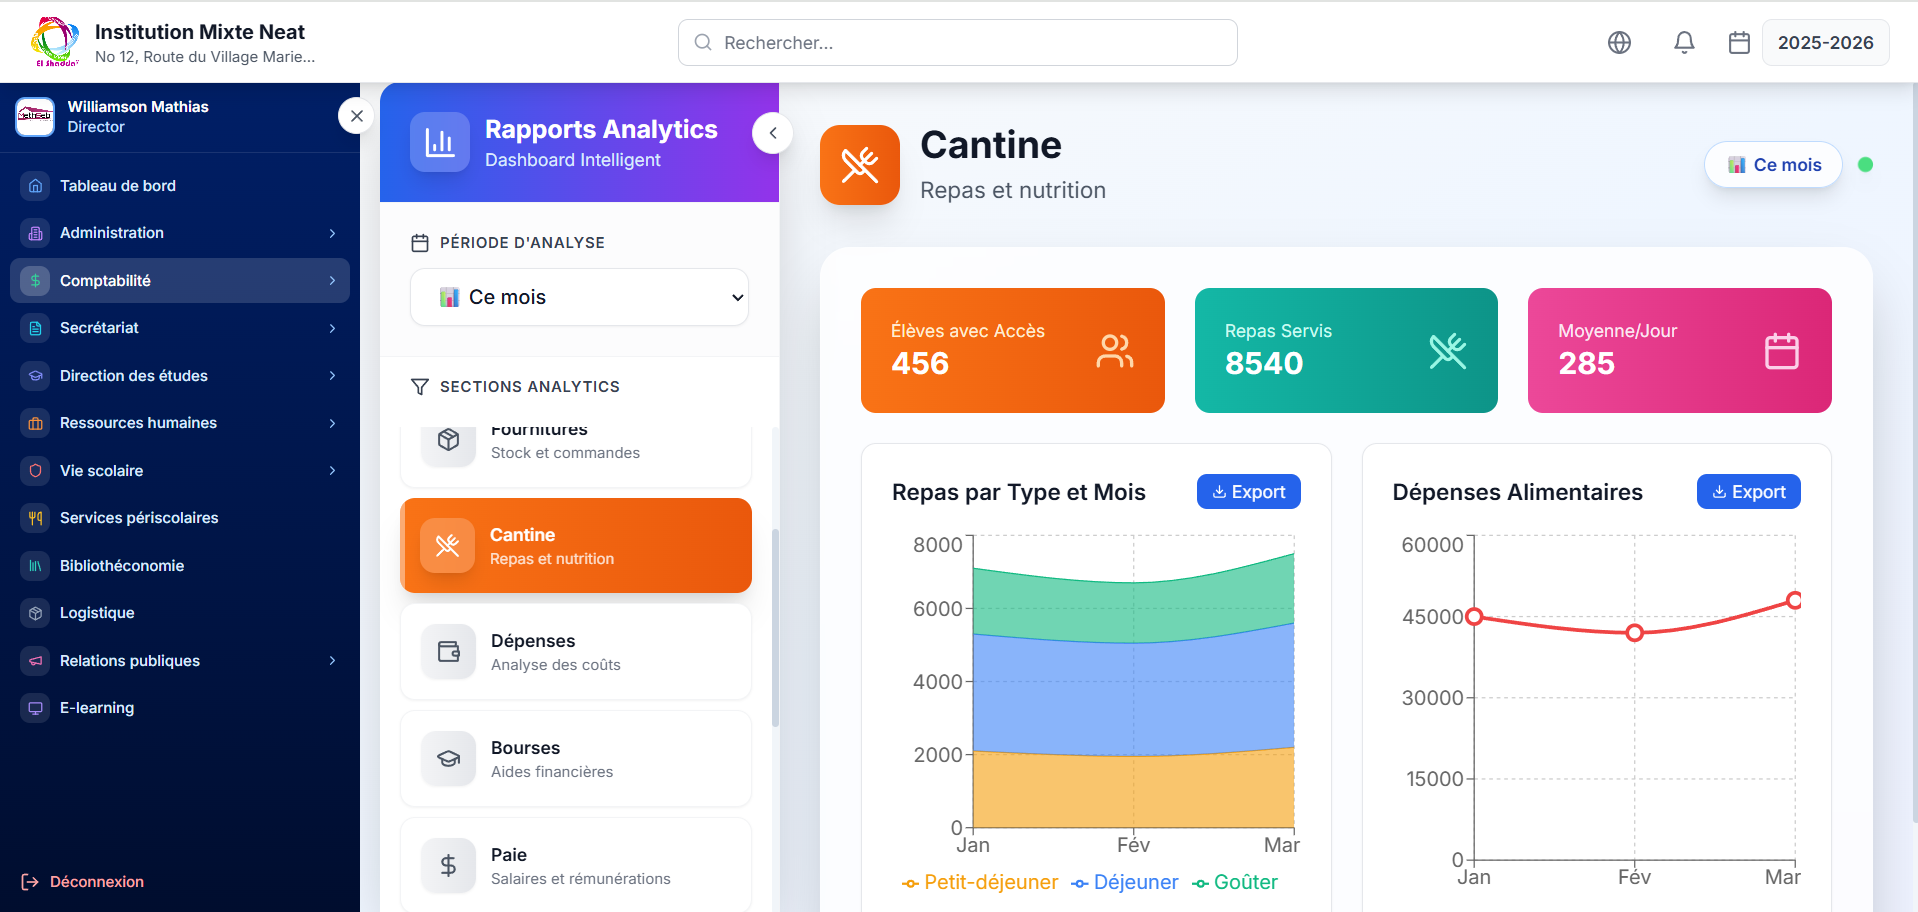Image resolution: width=1918 pixels, height=912 pixels.
Task: Collapse the Rapports Analytics panel
Action: tap(772, 133)
